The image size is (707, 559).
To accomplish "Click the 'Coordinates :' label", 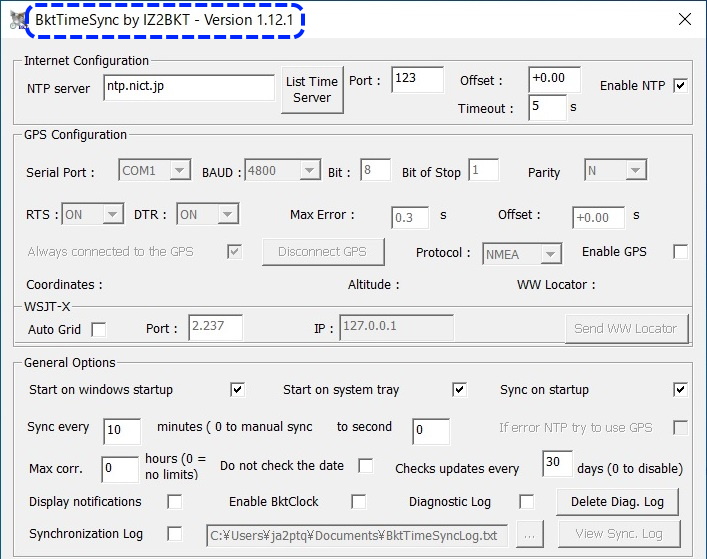I will [64, 285].
